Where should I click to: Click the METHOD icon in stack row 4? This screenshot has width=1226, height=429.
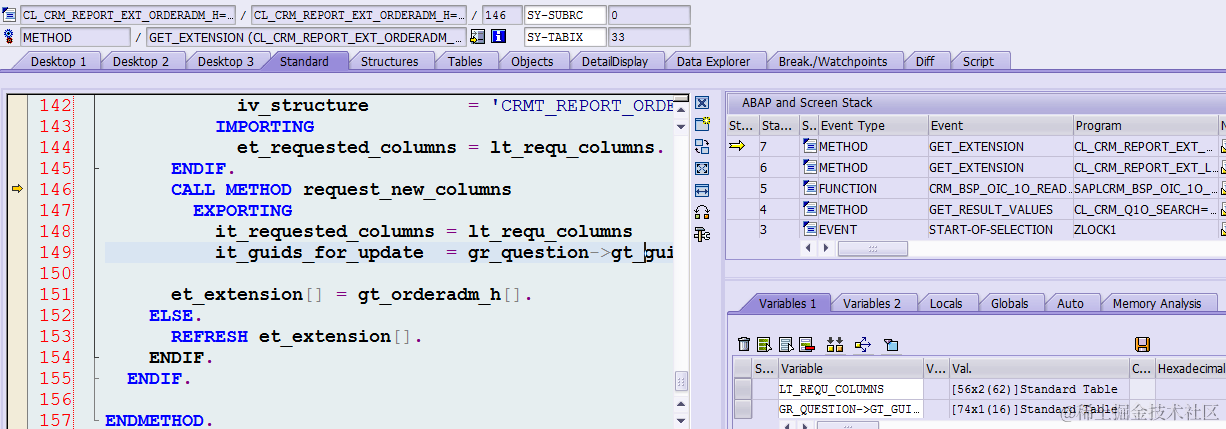tap(809, 209)
